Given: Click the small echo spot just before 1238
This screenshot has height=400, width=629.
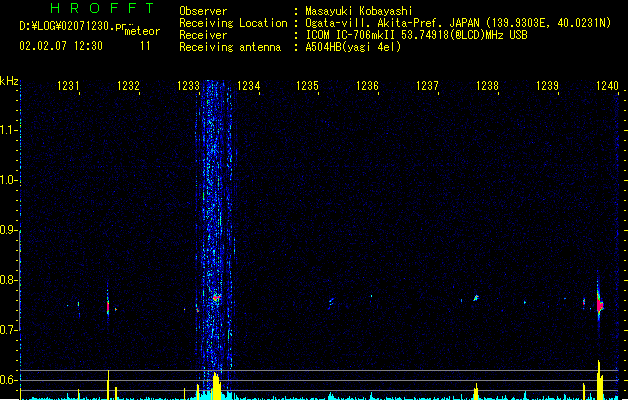Looking at the screenshot, I should [x=476, y=298].
